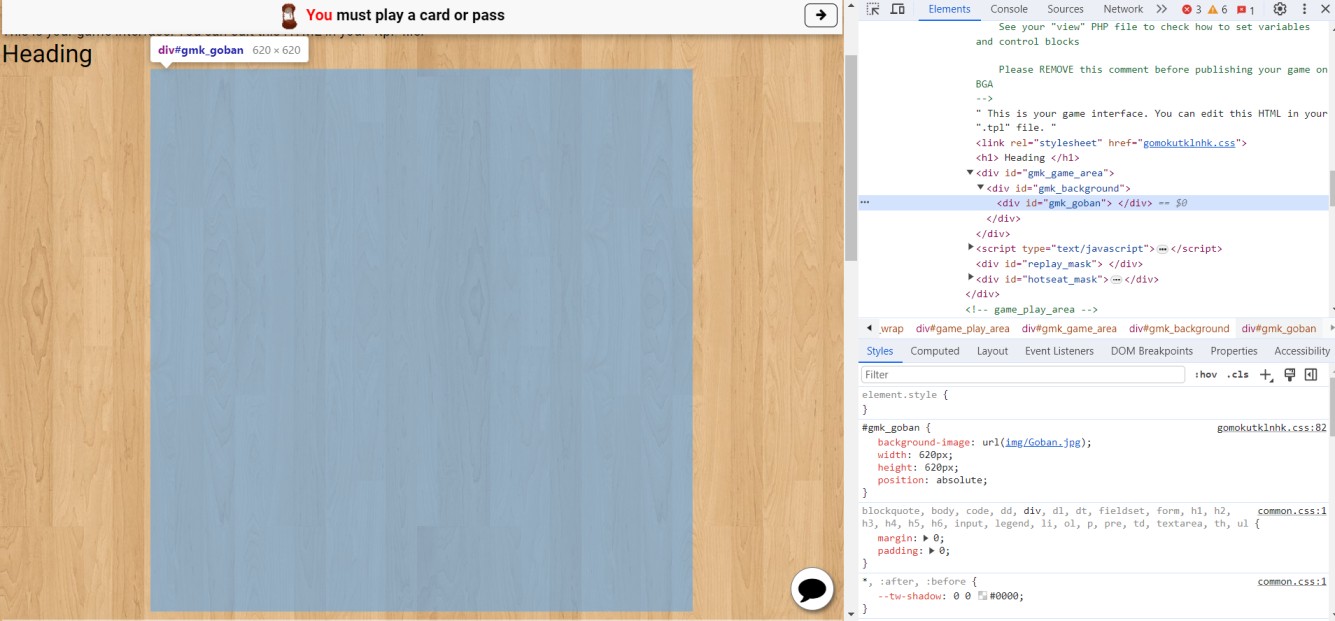
Task: Expand the padding shorthand property triangle
Action: [931, 551]
